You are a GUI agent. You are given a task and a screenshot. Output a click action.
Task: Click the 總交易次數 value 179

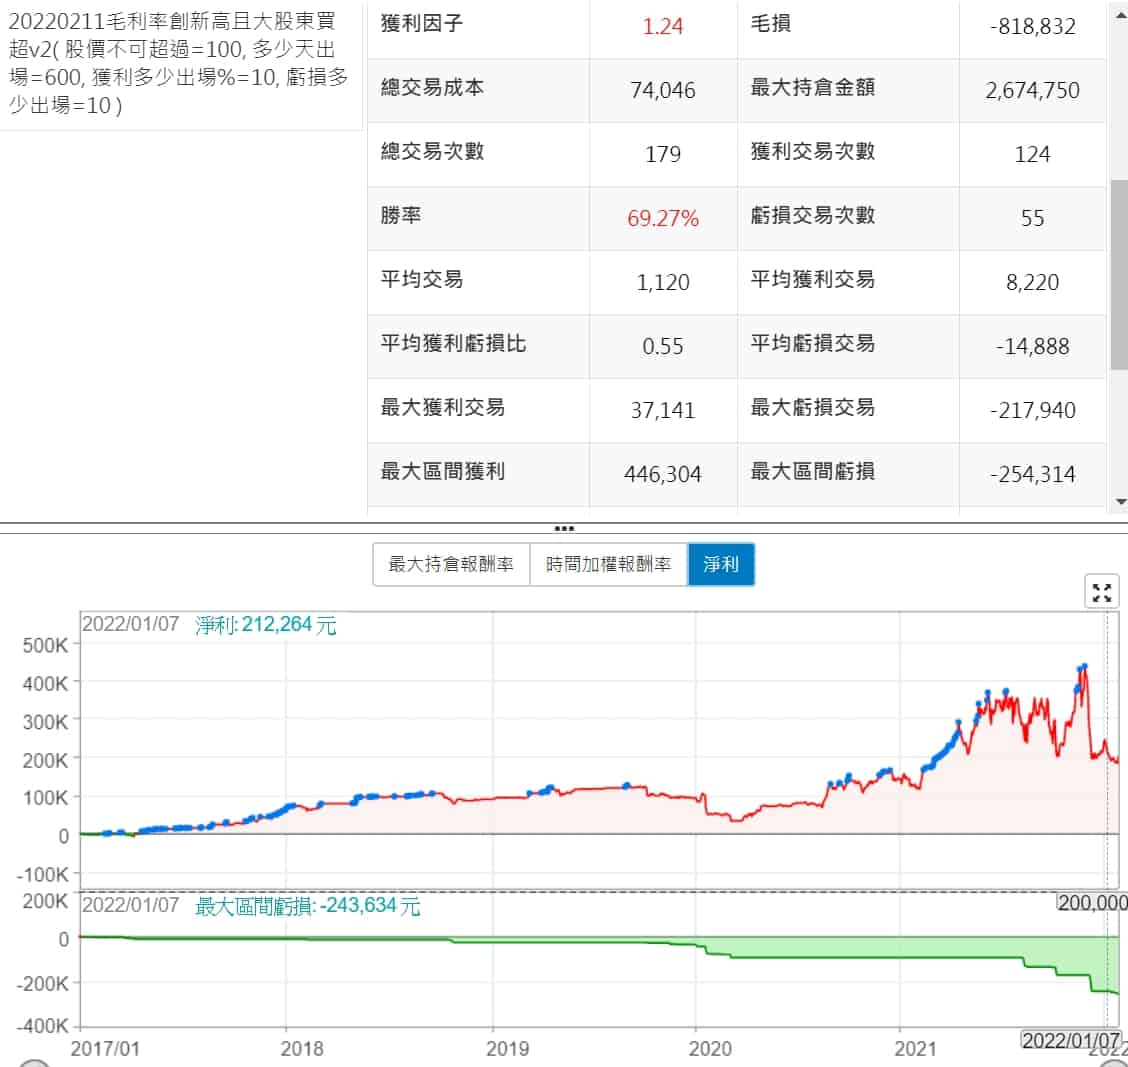click(663, 154)
